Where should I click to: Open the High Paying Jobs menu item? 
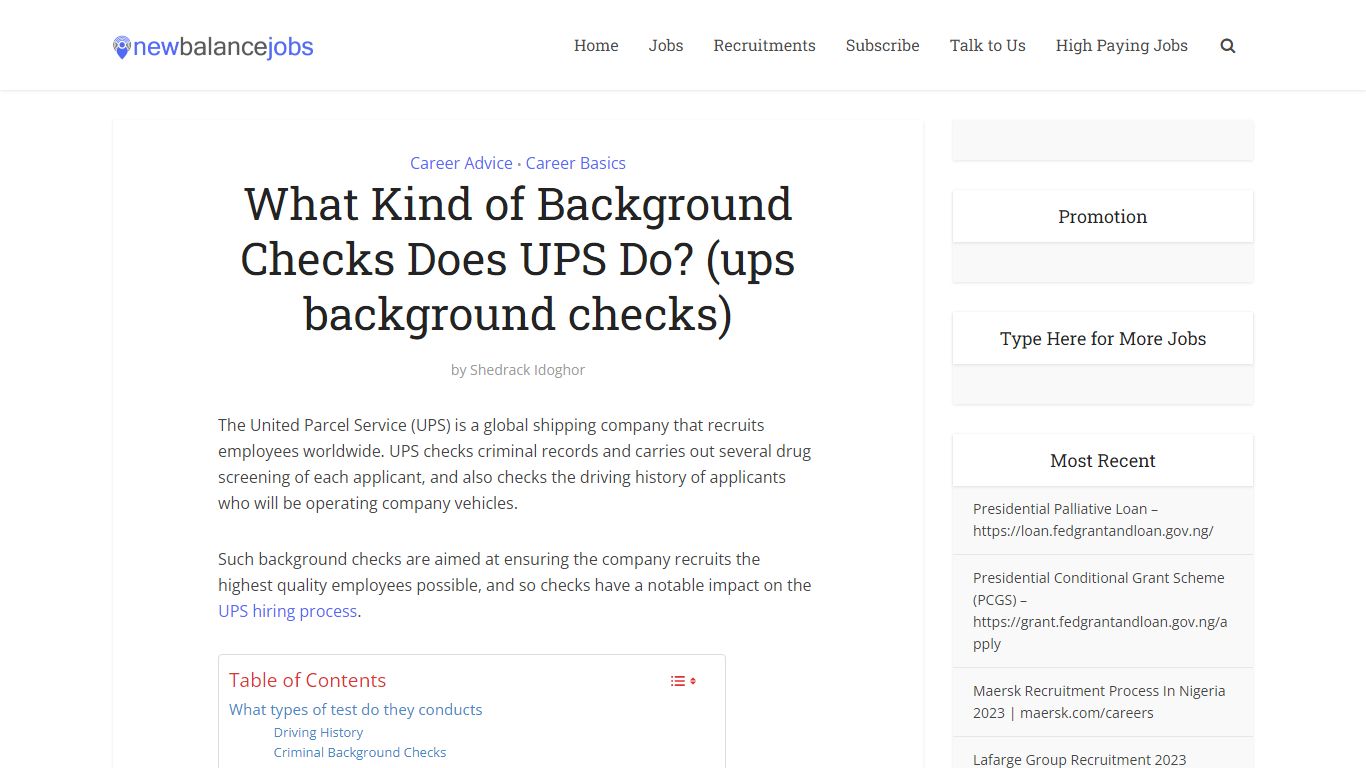pyautogui.click(x=1122, y=46)
